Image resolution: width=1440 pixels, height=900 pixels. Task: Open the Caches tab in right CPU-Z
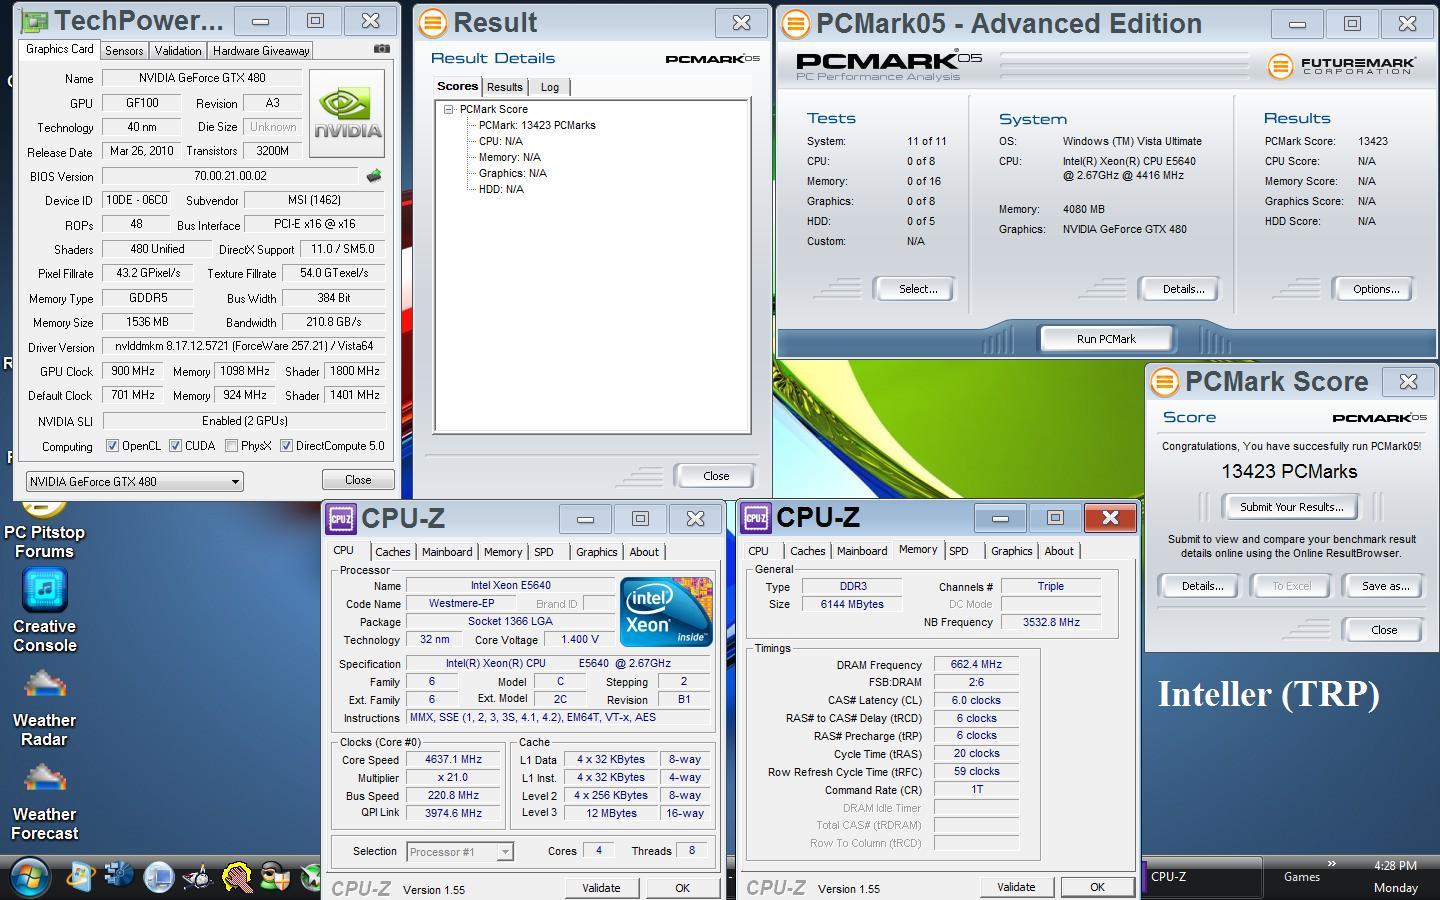[x=807, y=551]
